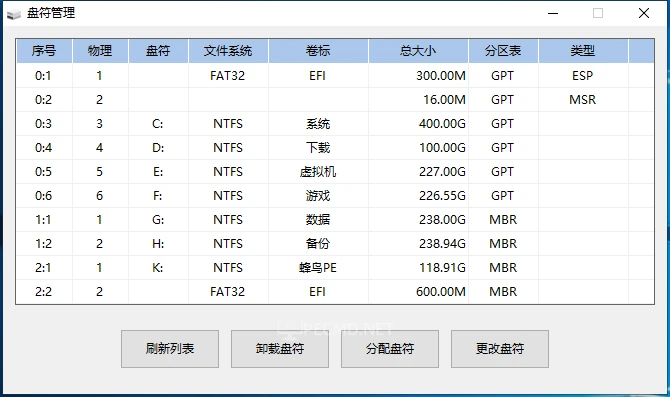
Task: Click the drive icon in title bar
Action: (14, 14)
